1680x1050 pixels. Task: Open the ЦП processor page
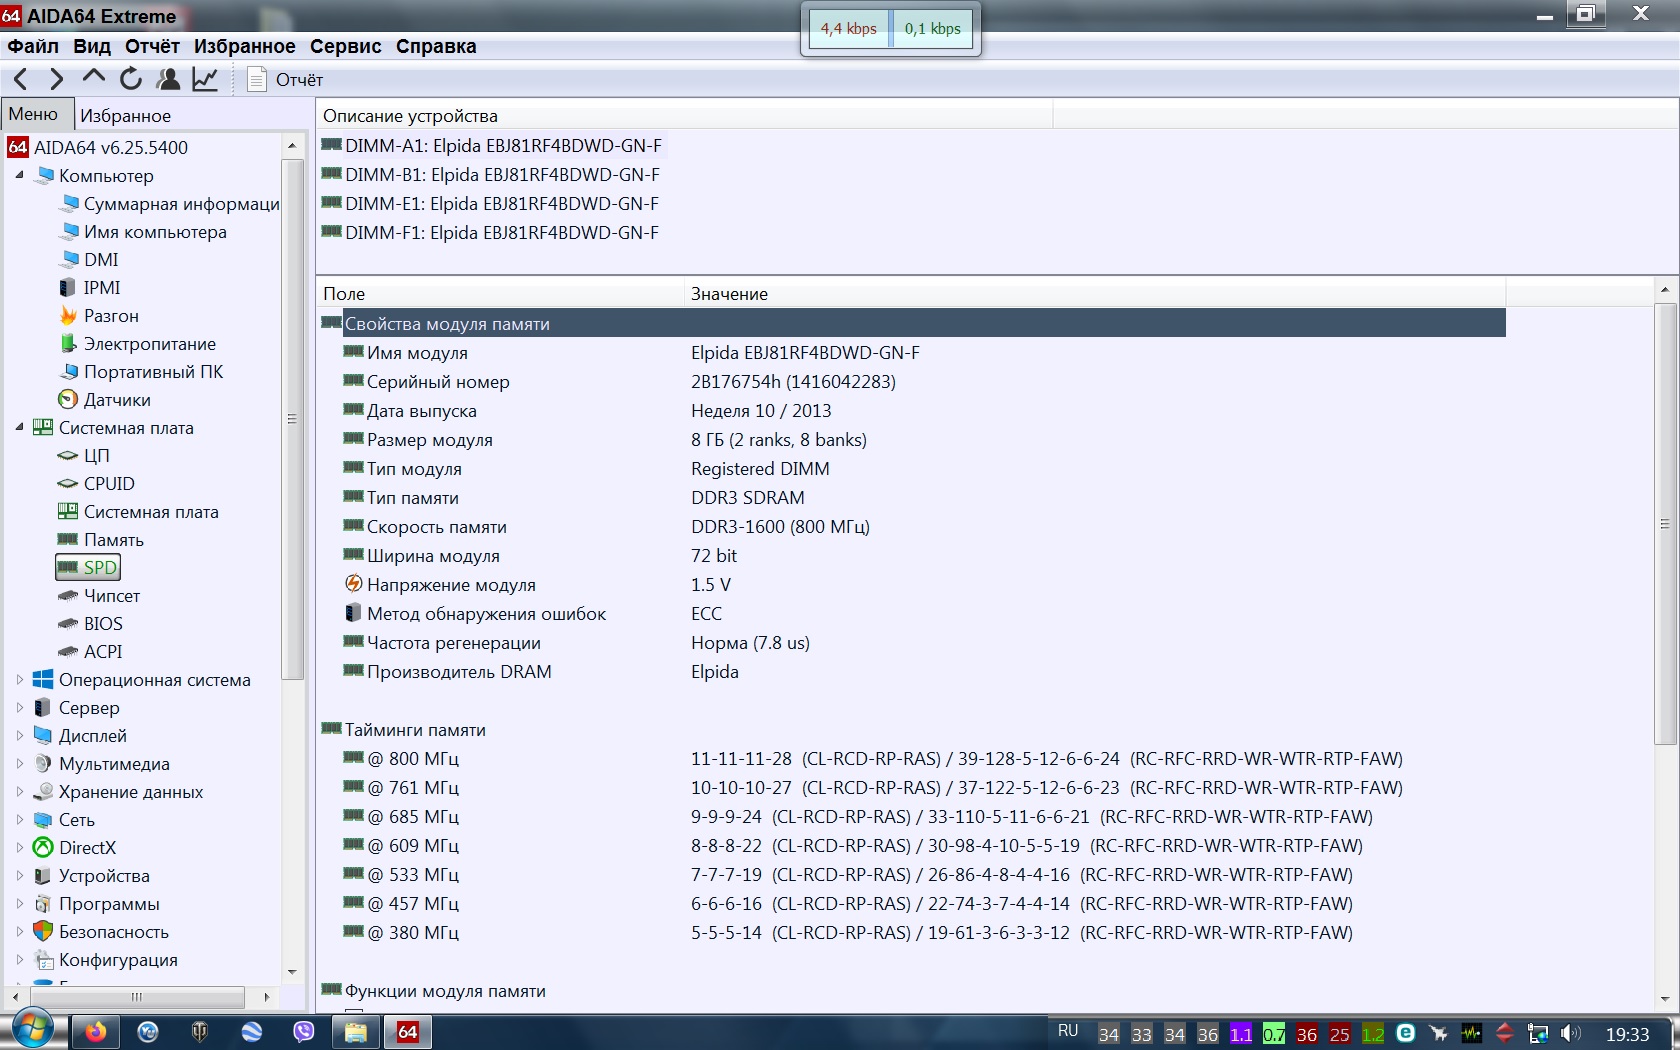pos(84,455)
